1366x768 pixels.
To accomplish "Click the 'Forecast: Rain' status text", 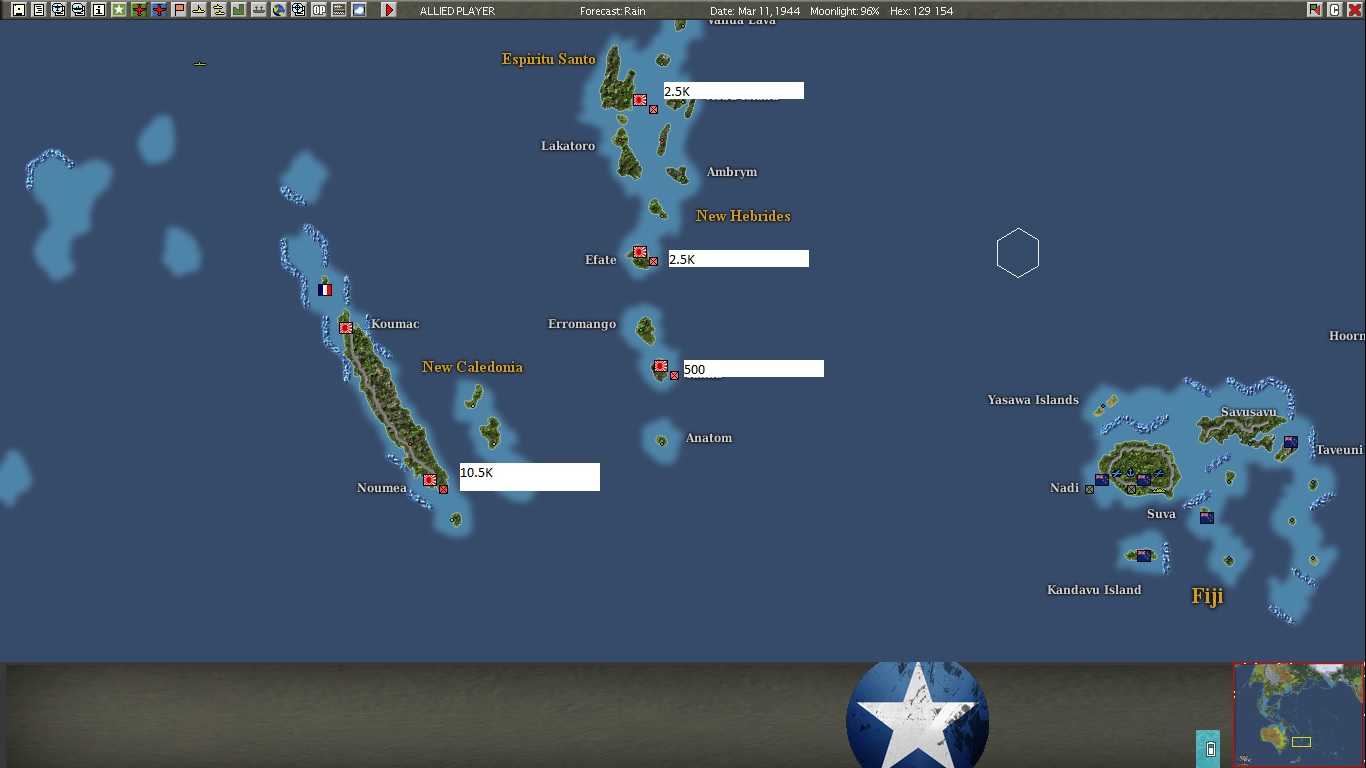I will pyautogui.click(x=613, y=11).
